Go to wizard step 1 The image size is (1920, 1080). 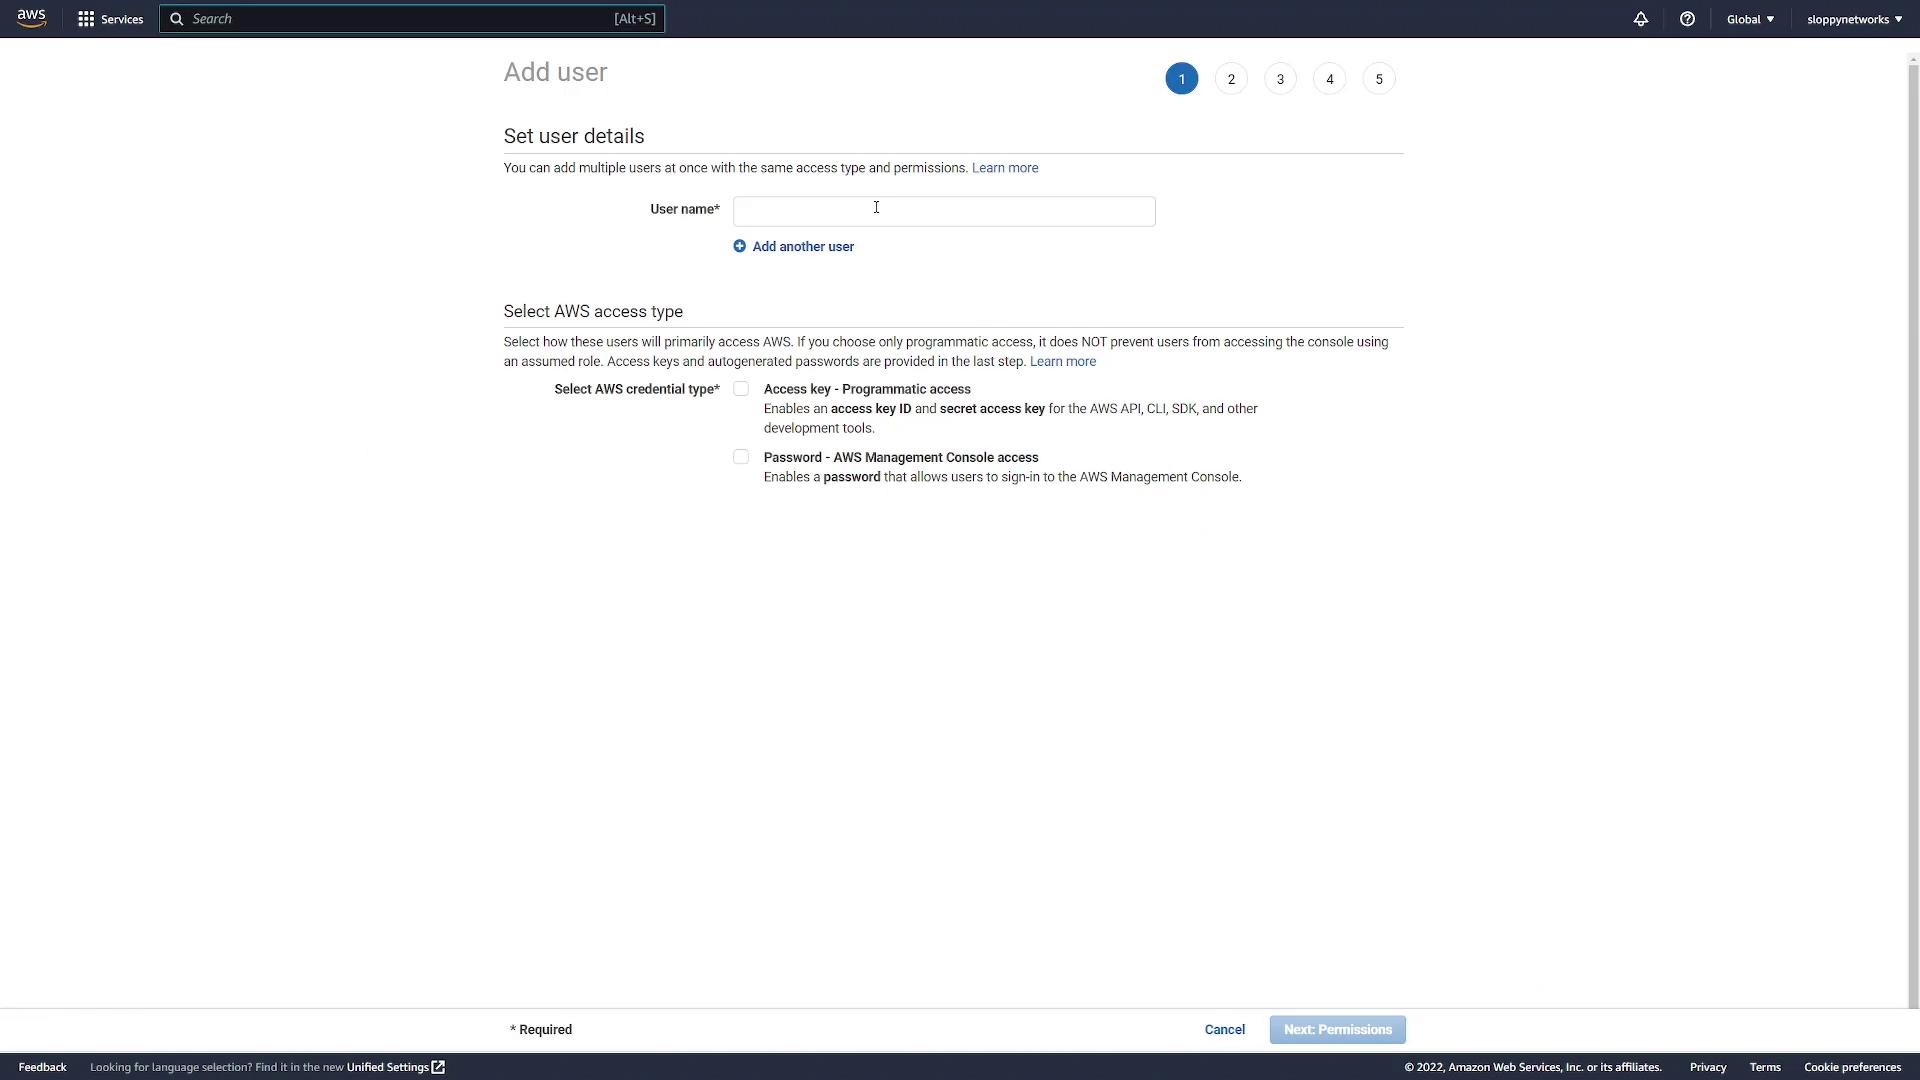click(x=1181, y=79)
